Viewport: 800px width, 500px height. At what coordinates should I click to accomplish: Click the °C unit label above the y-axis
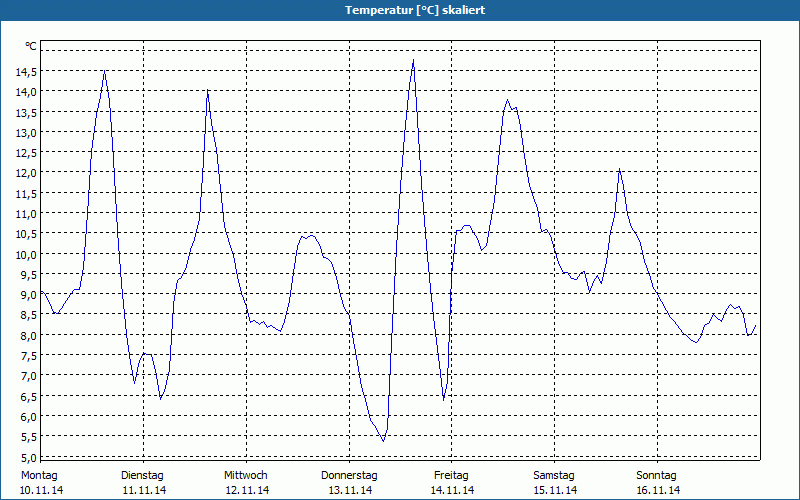pos(31,46)
